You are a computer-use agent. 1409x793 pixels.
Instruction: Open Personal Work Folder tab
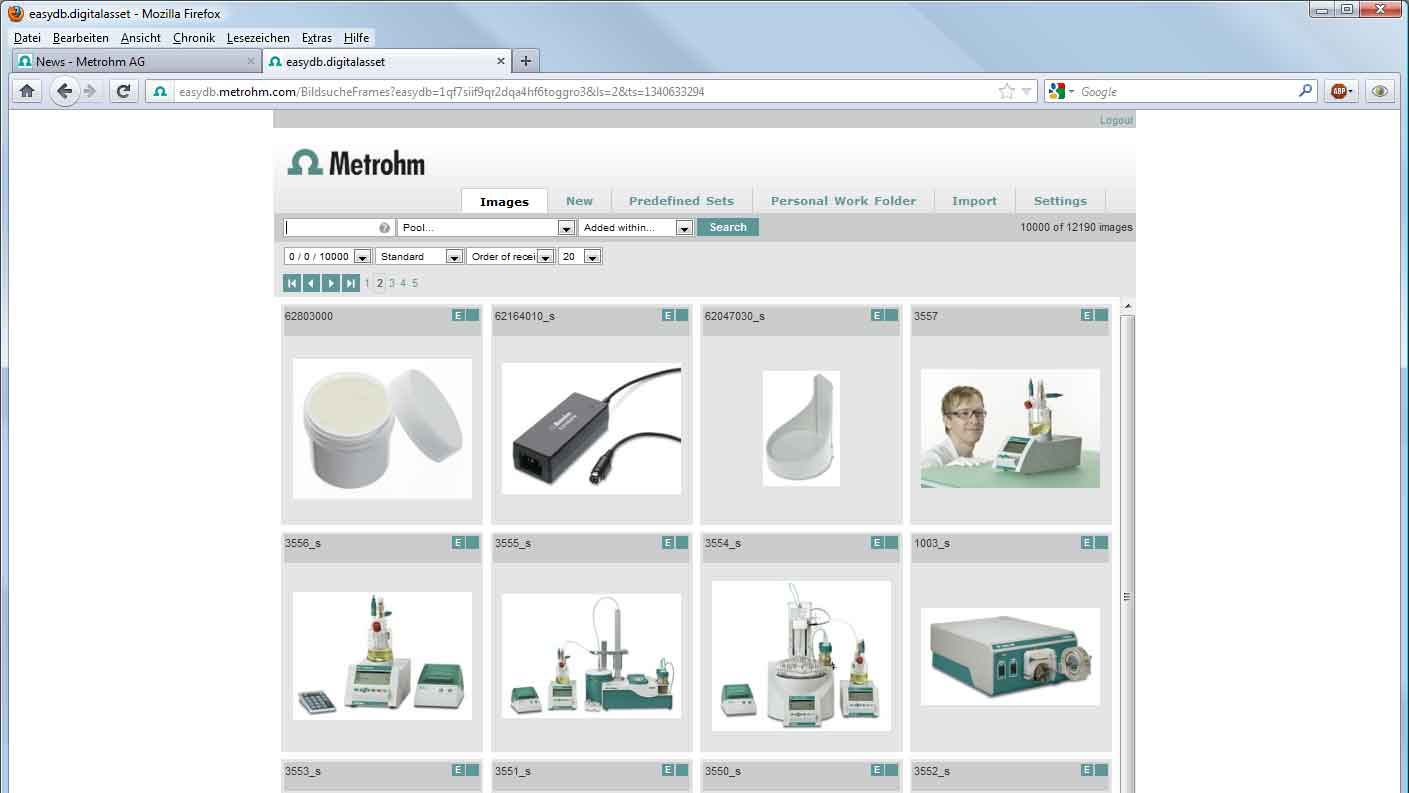[843, 201]
